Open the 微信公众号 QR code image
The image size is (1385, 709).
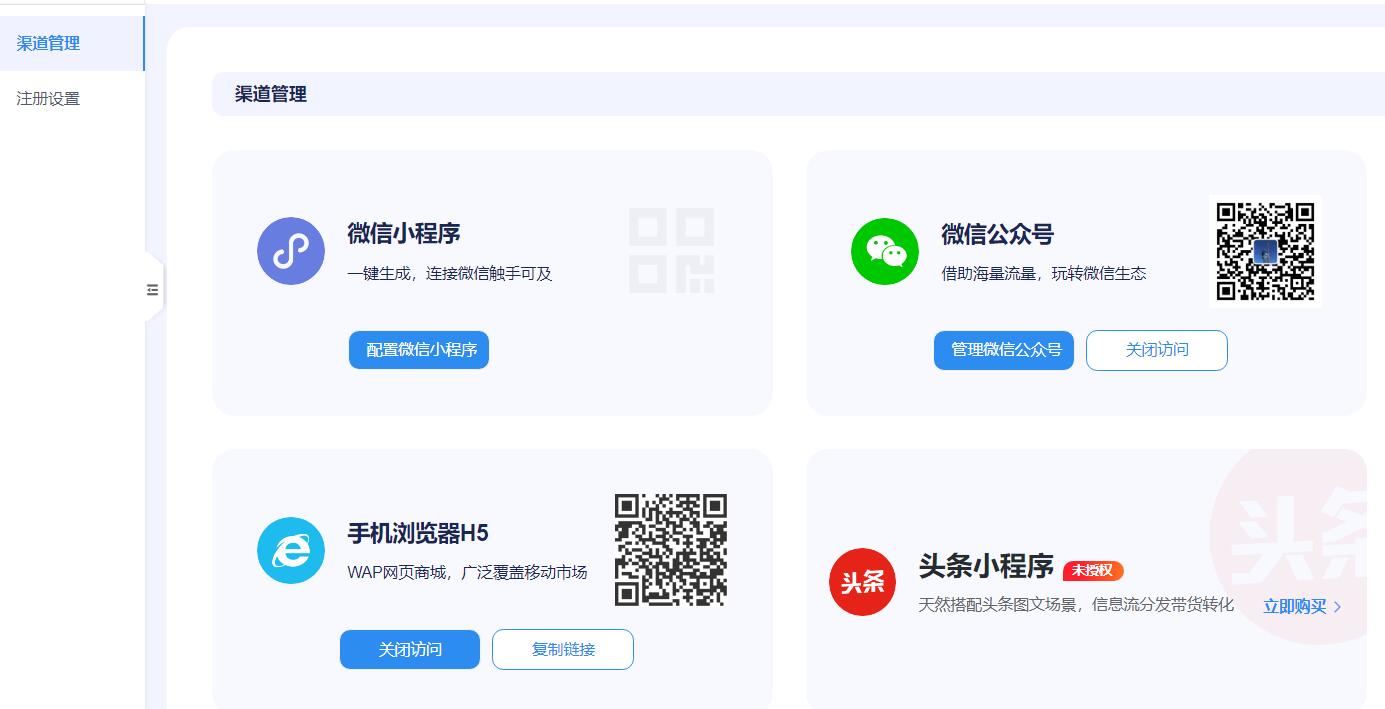coord(1265,251)
